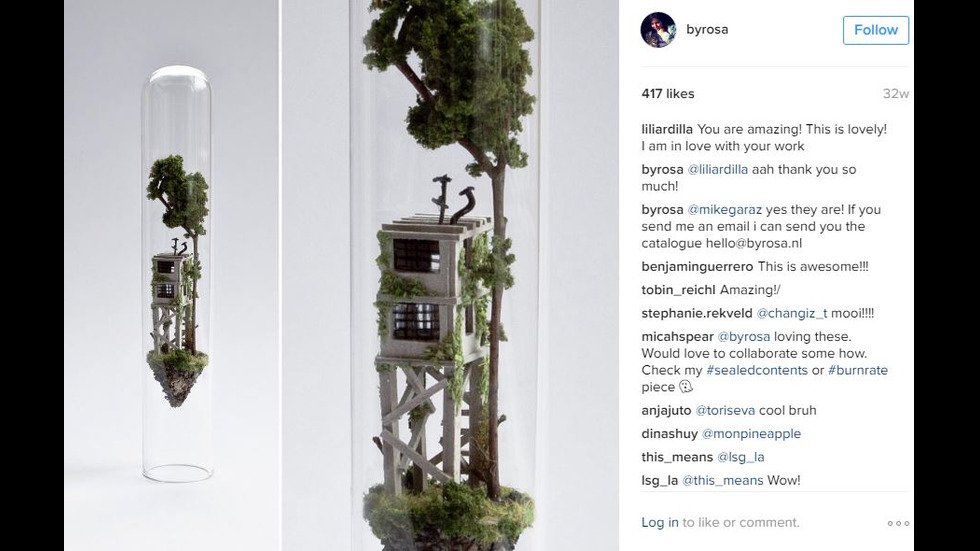Image resolution: width=980 pixels, height=551 pixels.
Task: Click the @liliardilla mention in the reply
Action: coord(718,169)
